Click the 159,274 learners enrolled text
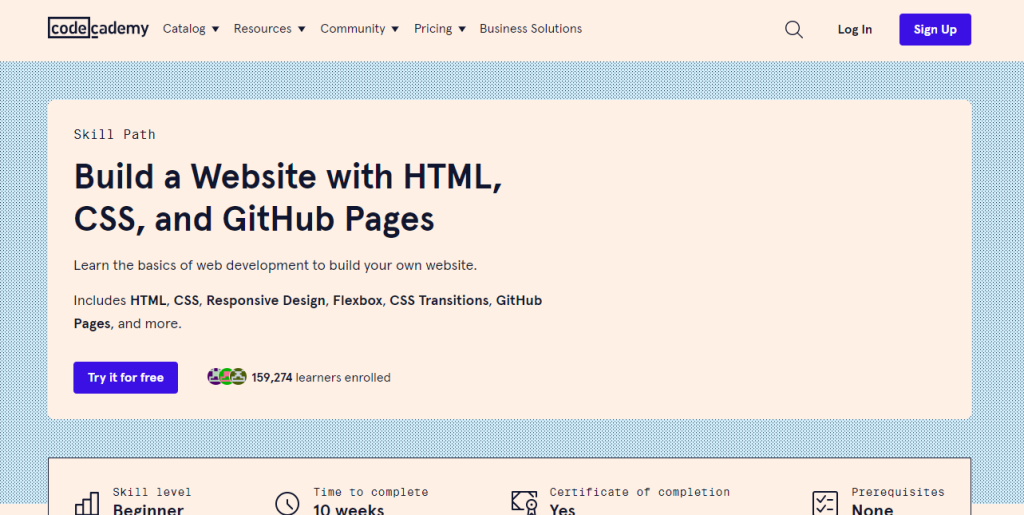 (x=321, y=377)
